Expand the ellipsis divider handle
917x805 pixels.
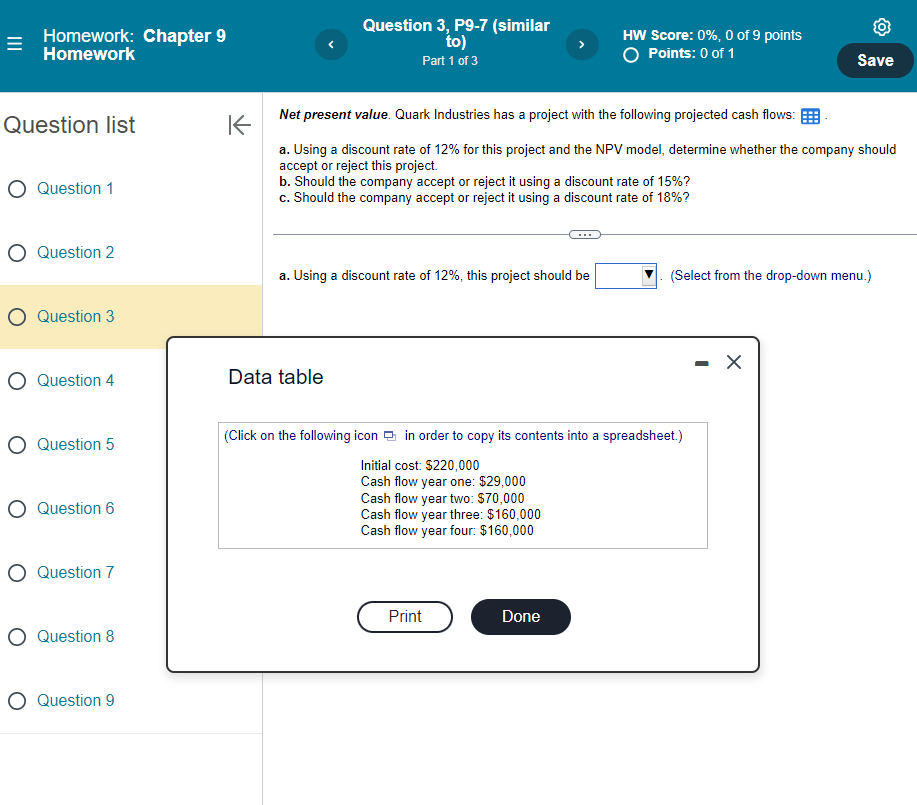(x=584, y=235)
